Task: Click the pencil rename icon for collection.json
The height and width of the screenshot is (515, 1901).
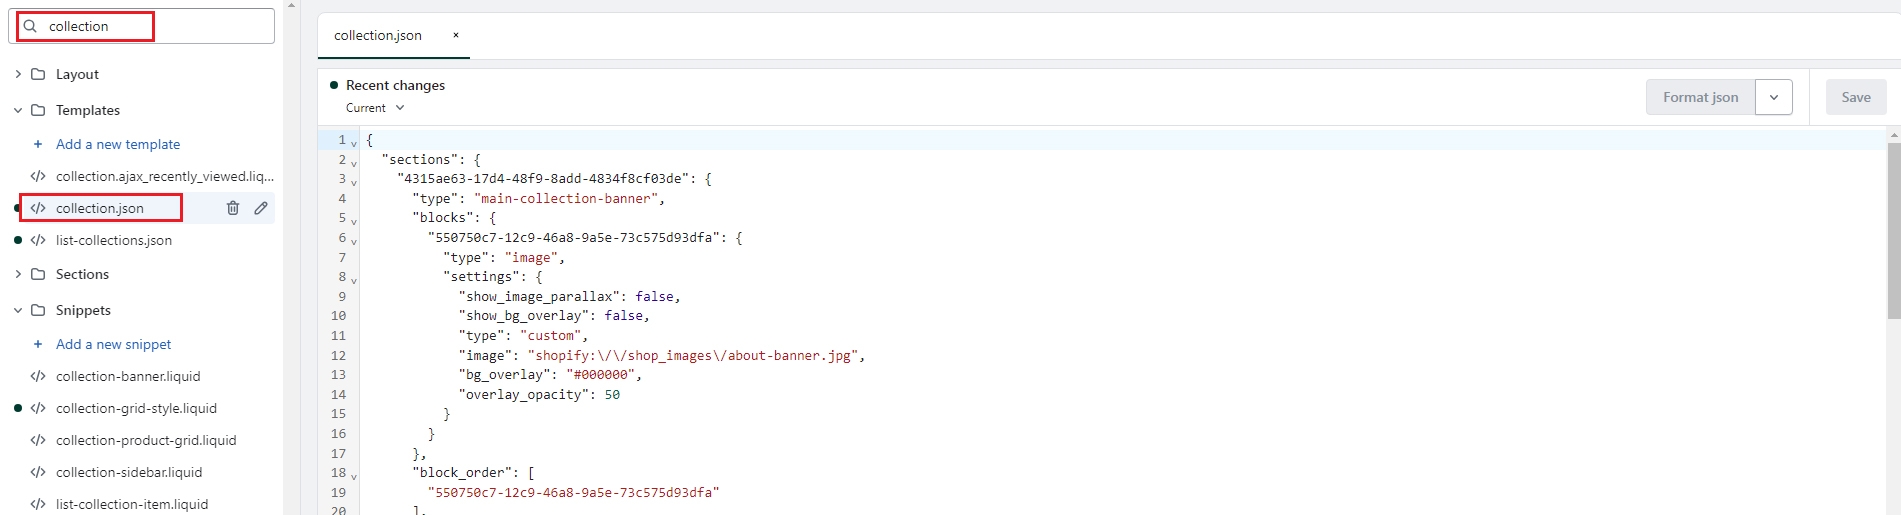Action: 261,208
